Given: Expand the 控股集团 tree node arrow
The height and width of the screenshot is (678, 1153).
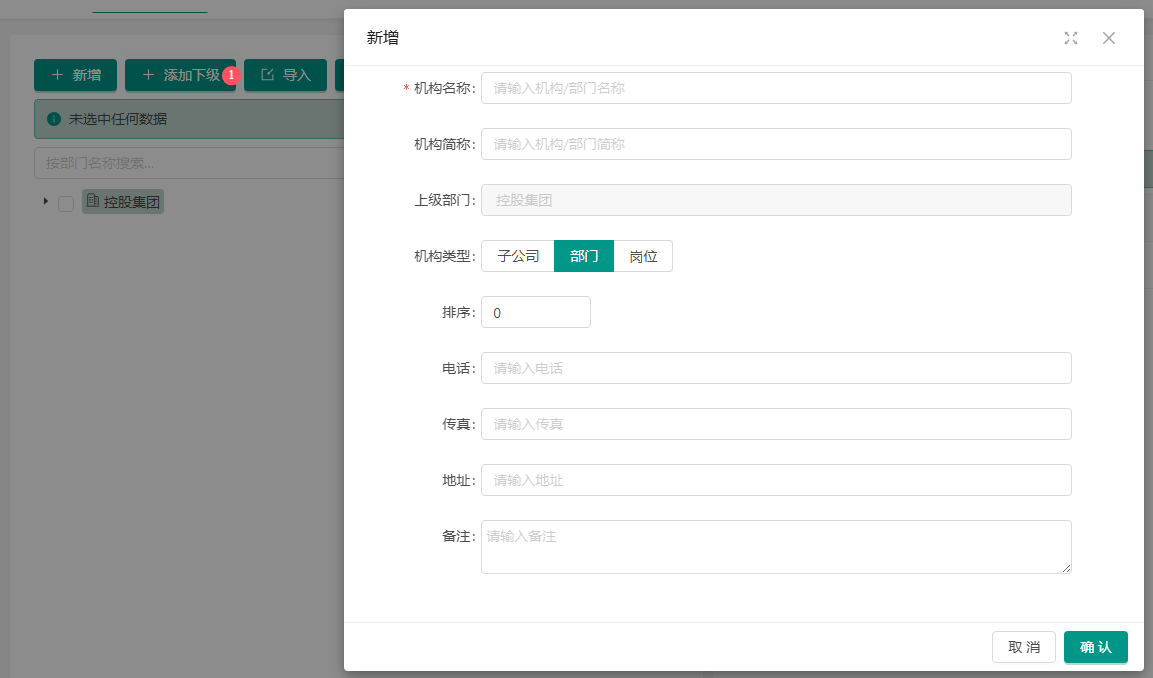Looking at the screenshot, I should click(x=45, y=201).
